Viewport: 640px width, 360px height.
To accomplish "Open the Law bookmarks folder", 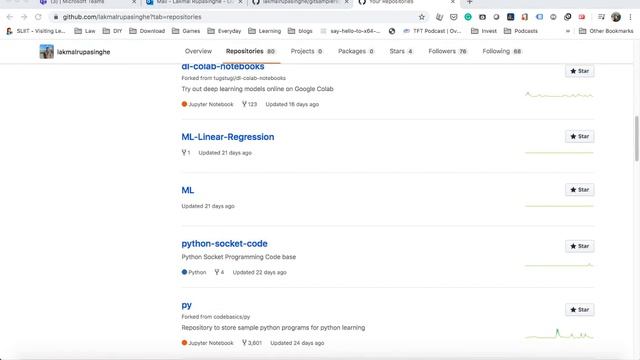I will pyautogui.click(x=85, y=31).
